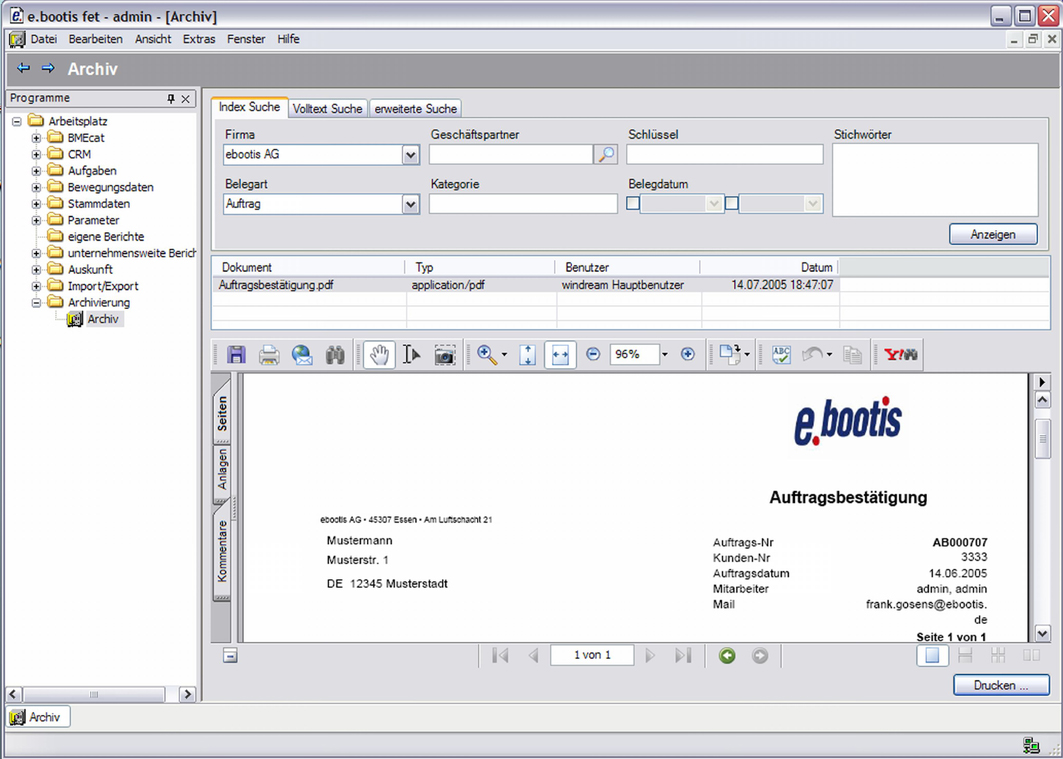Take a snapshot with the camera tool
The height and width of the screenshot is (759, 1063).
point(444,354)
